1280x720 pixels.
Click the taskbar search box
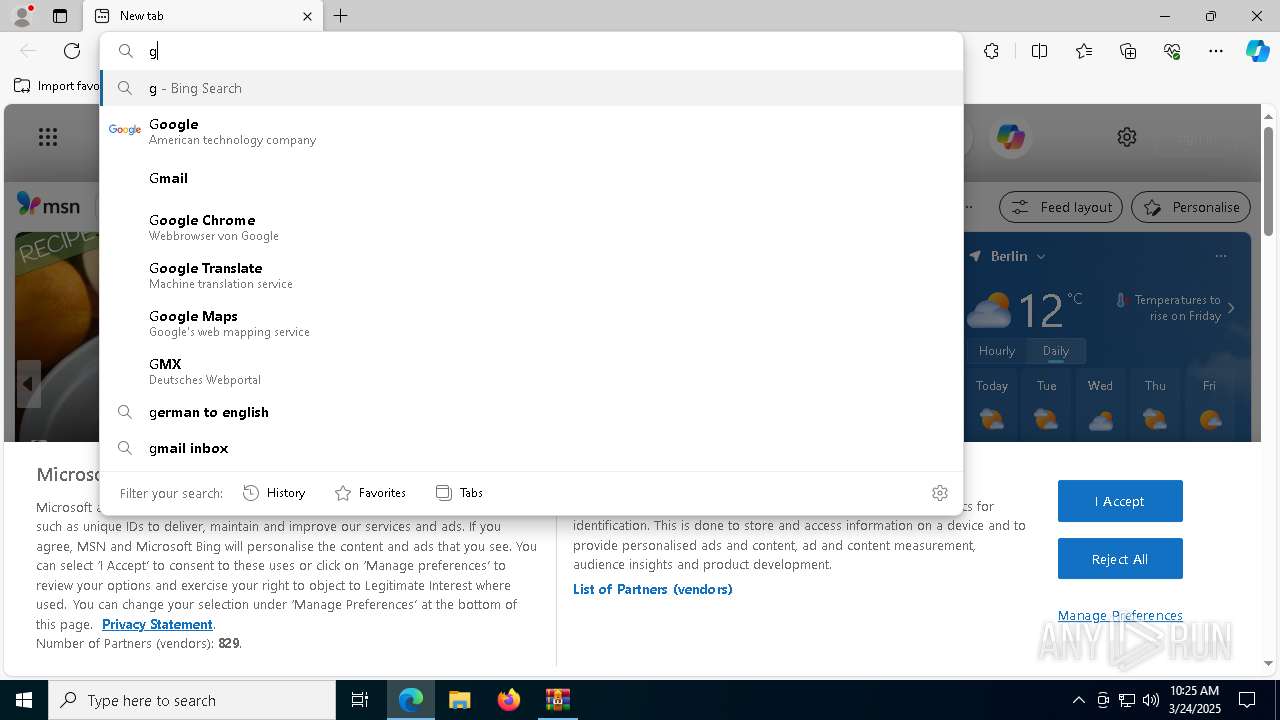coord(192,700)
